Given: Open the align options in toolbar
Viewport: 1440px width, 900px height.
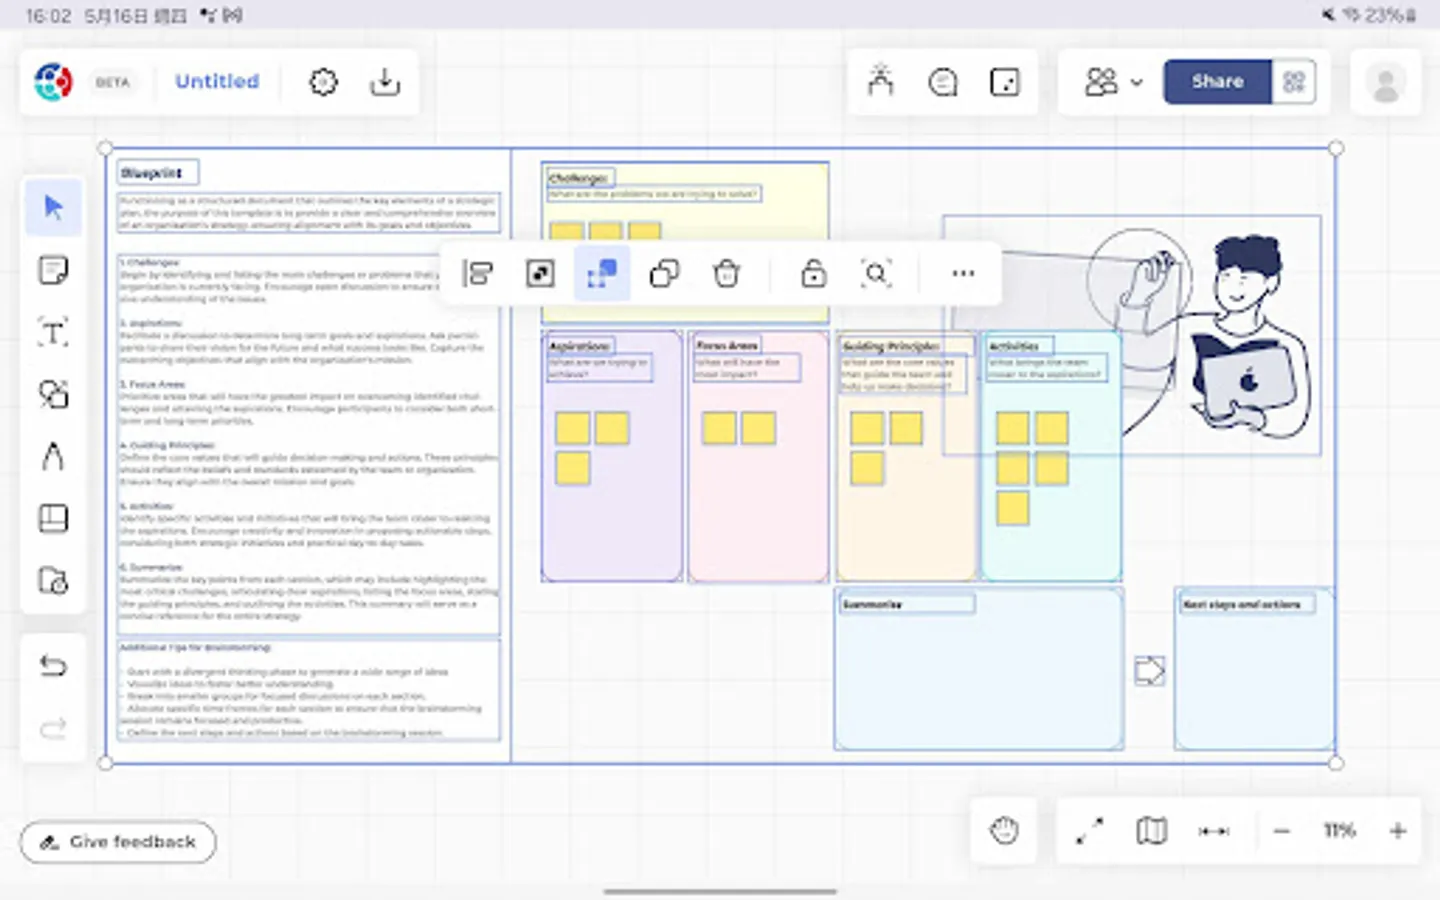Looking at the screenshot, I should (x=478, y=273).
